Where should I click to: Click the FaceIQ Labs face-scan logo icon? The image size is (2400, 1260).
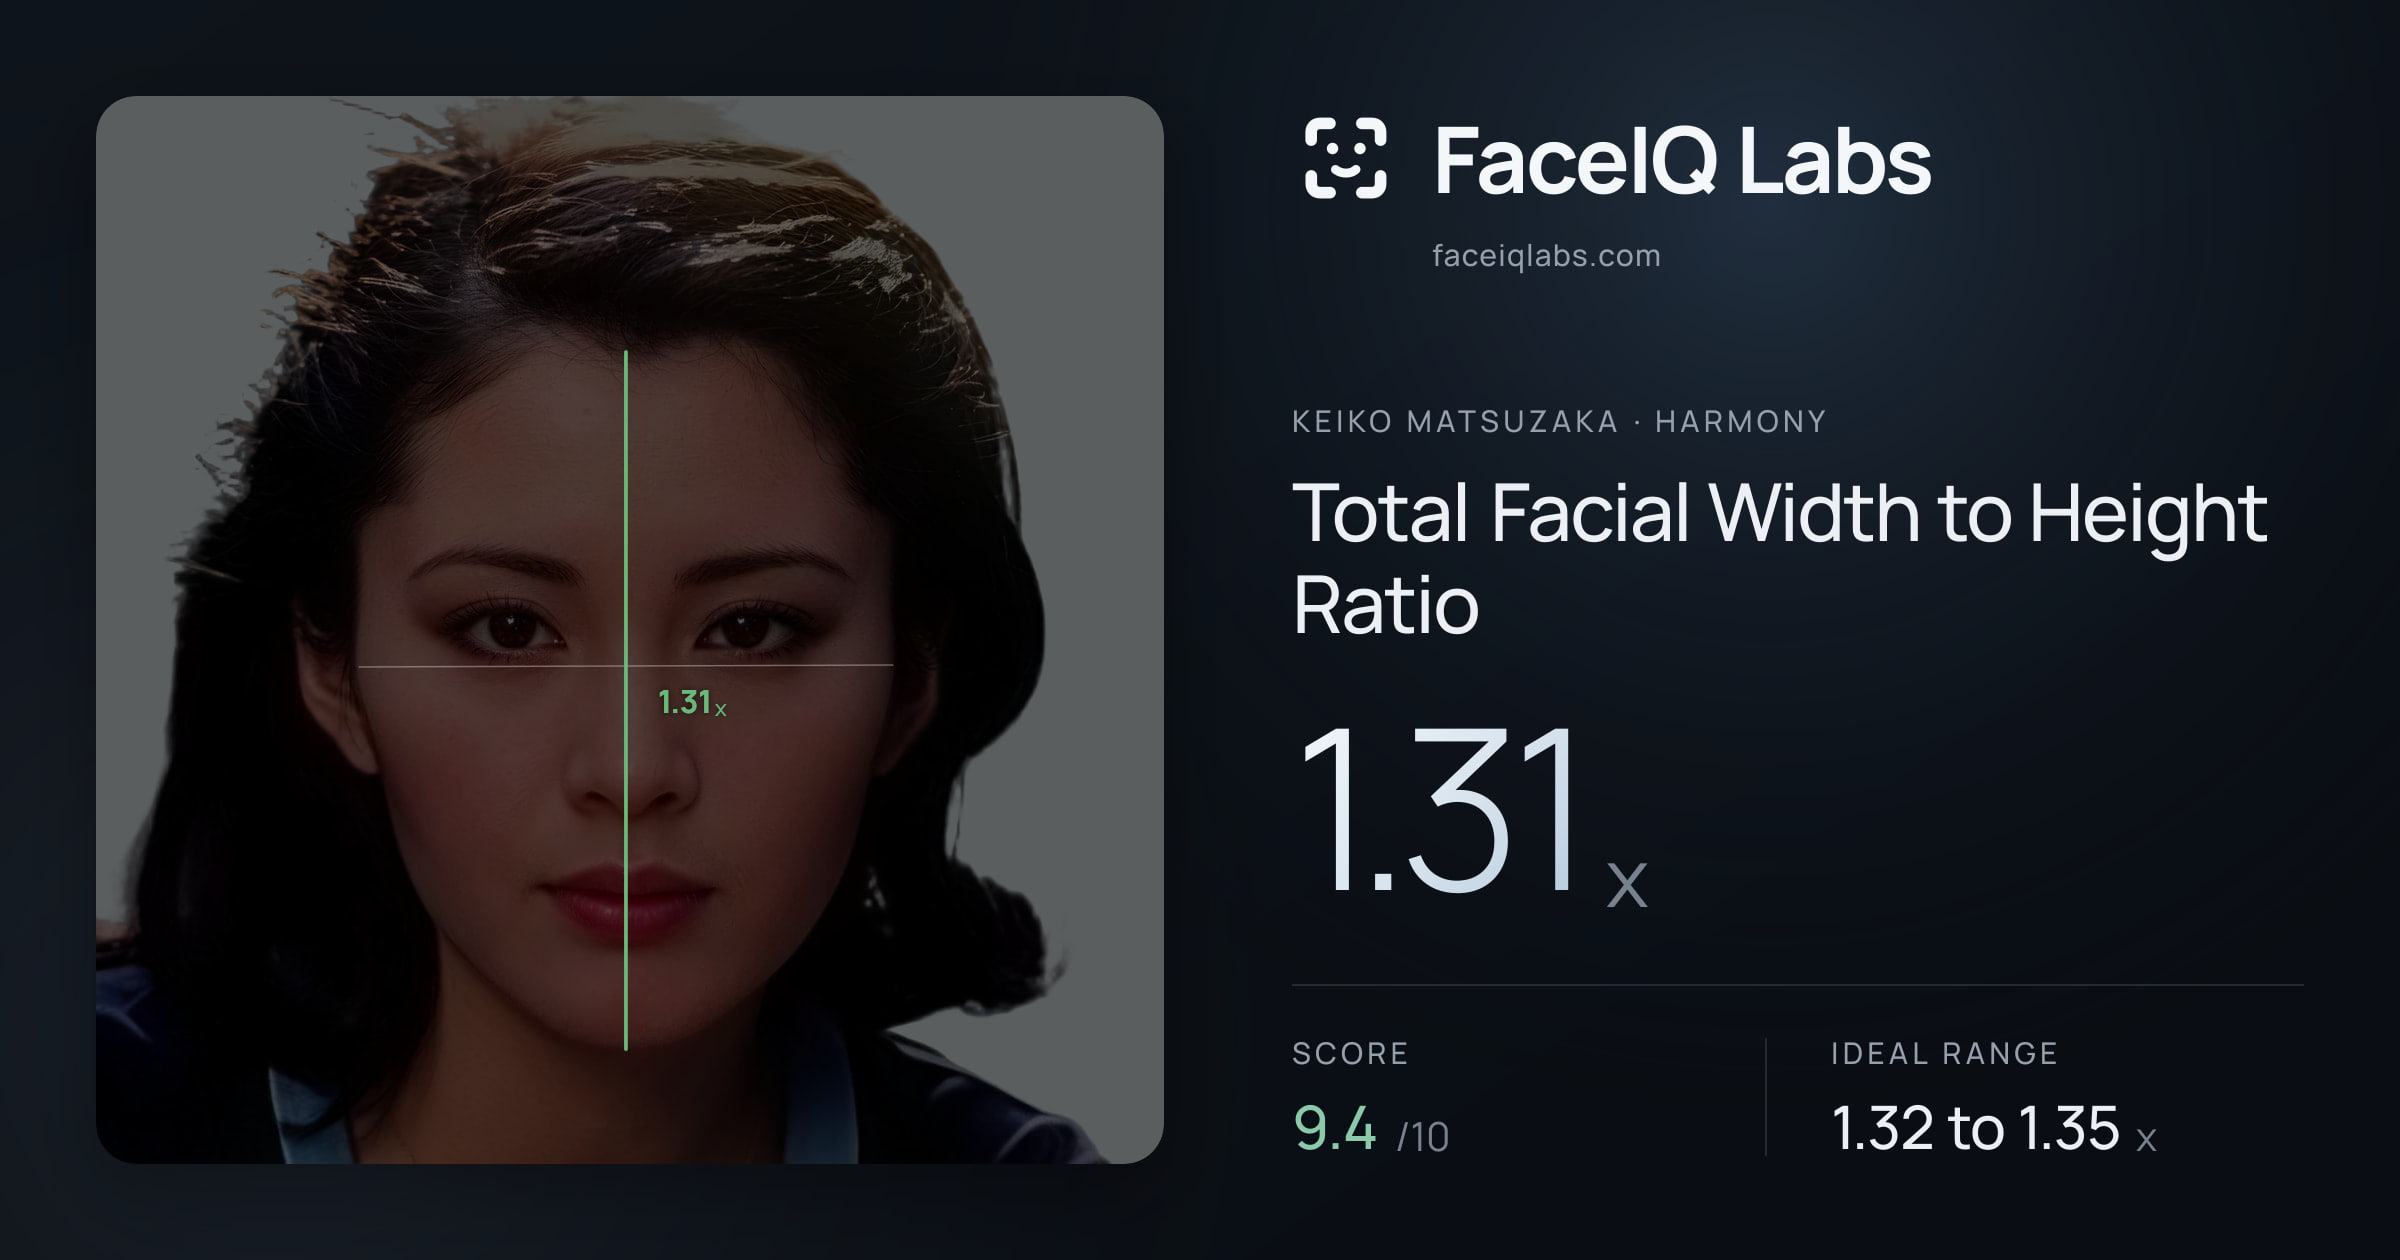1345,158
